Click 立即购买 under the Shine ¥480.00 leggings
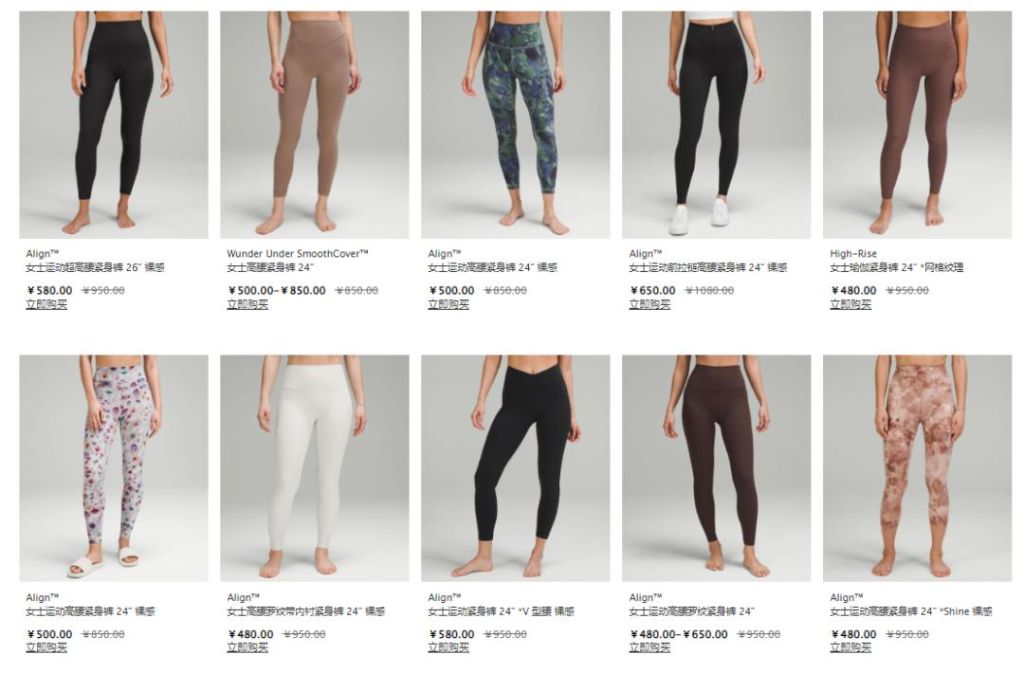The width and height of the screenshot is (1024, 673). (851, 648)
